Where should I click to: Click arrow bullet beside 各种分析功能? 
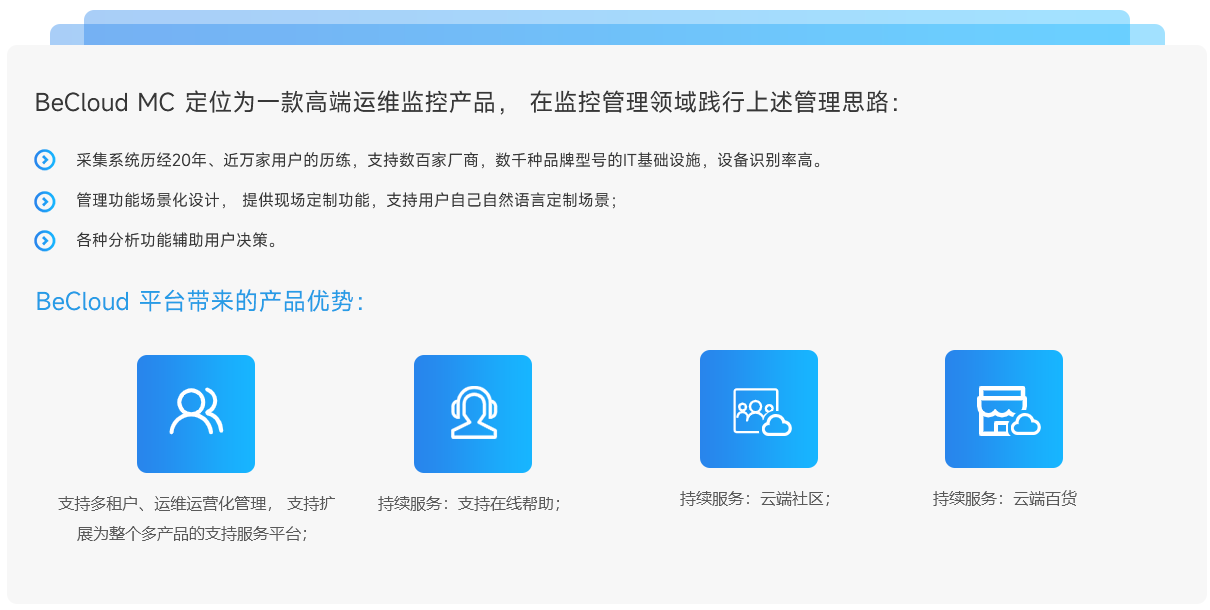coord(45,241)
